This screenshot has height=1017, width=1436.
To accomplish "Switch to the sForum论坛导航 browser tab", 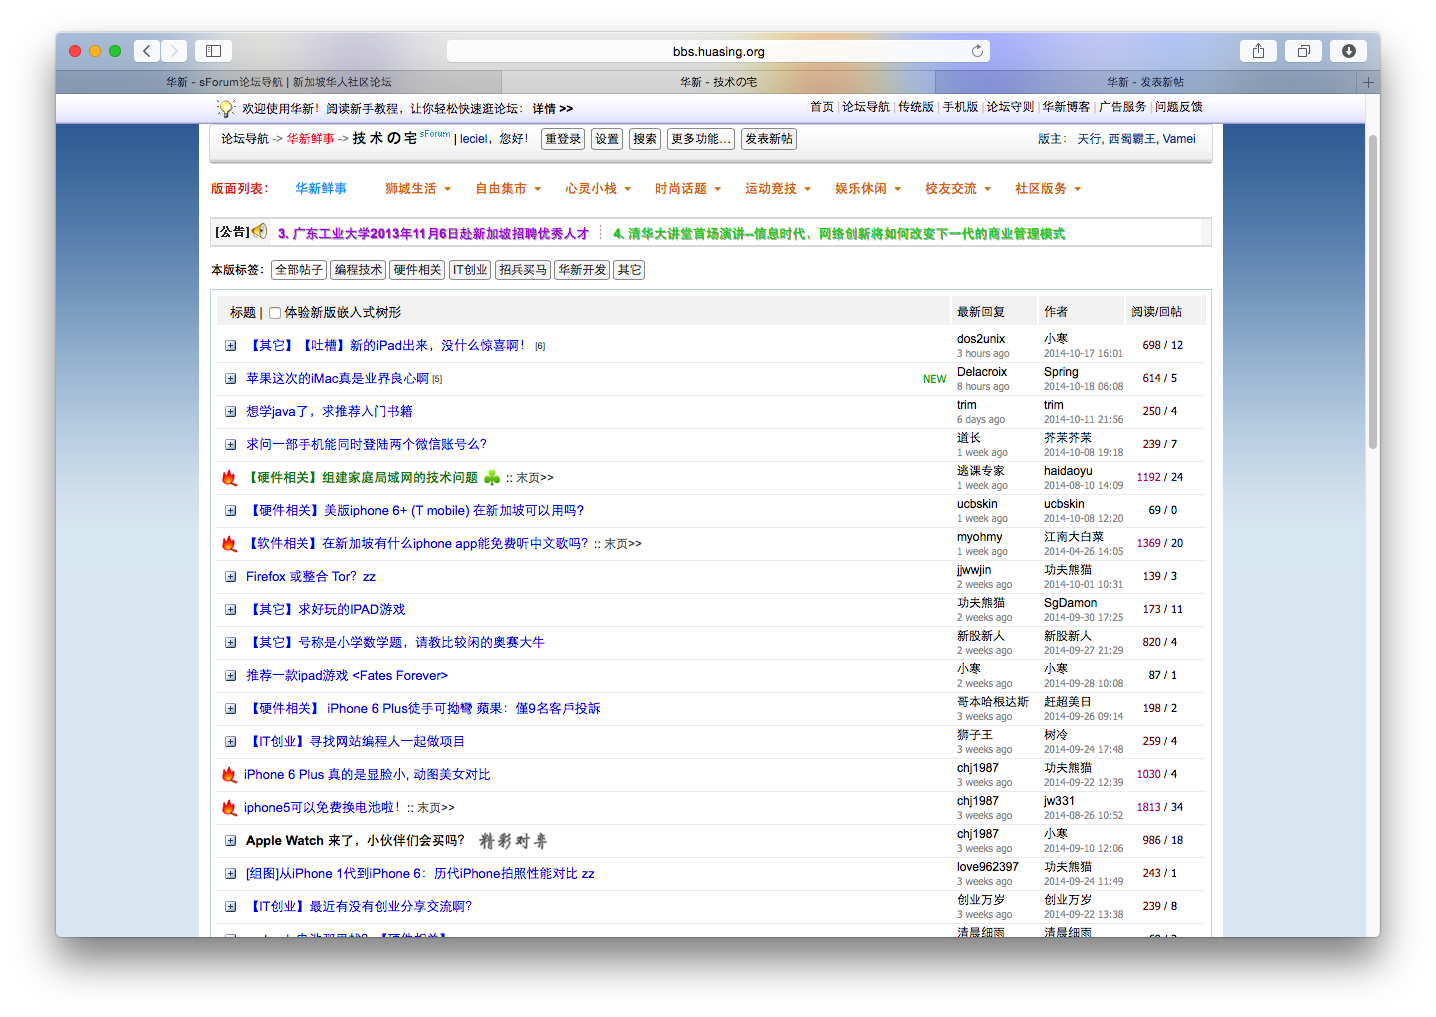I will coord(278,82).
